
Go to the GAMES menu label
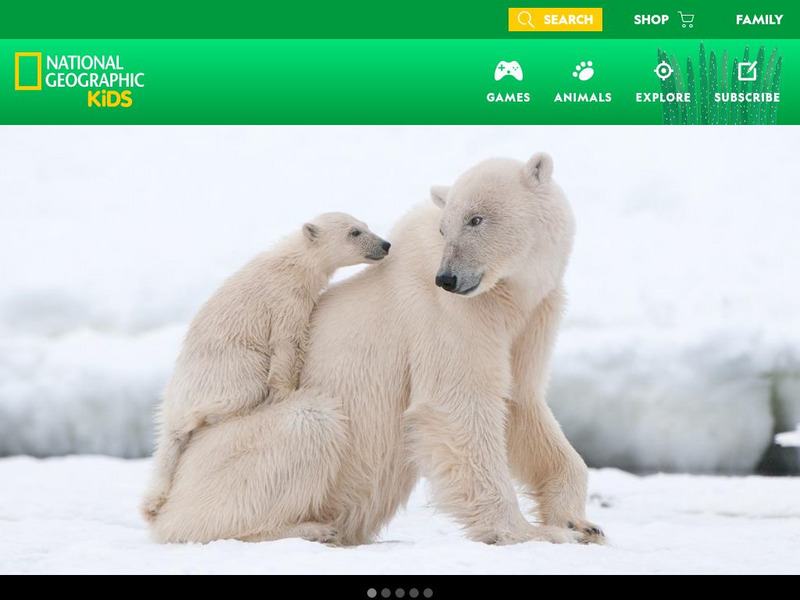(x=508, y=97)
